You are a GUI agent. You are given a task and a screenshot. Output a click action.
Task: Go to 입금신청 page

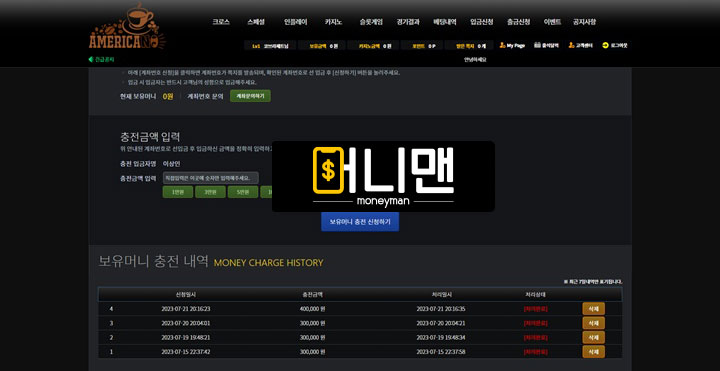[482, 22]
